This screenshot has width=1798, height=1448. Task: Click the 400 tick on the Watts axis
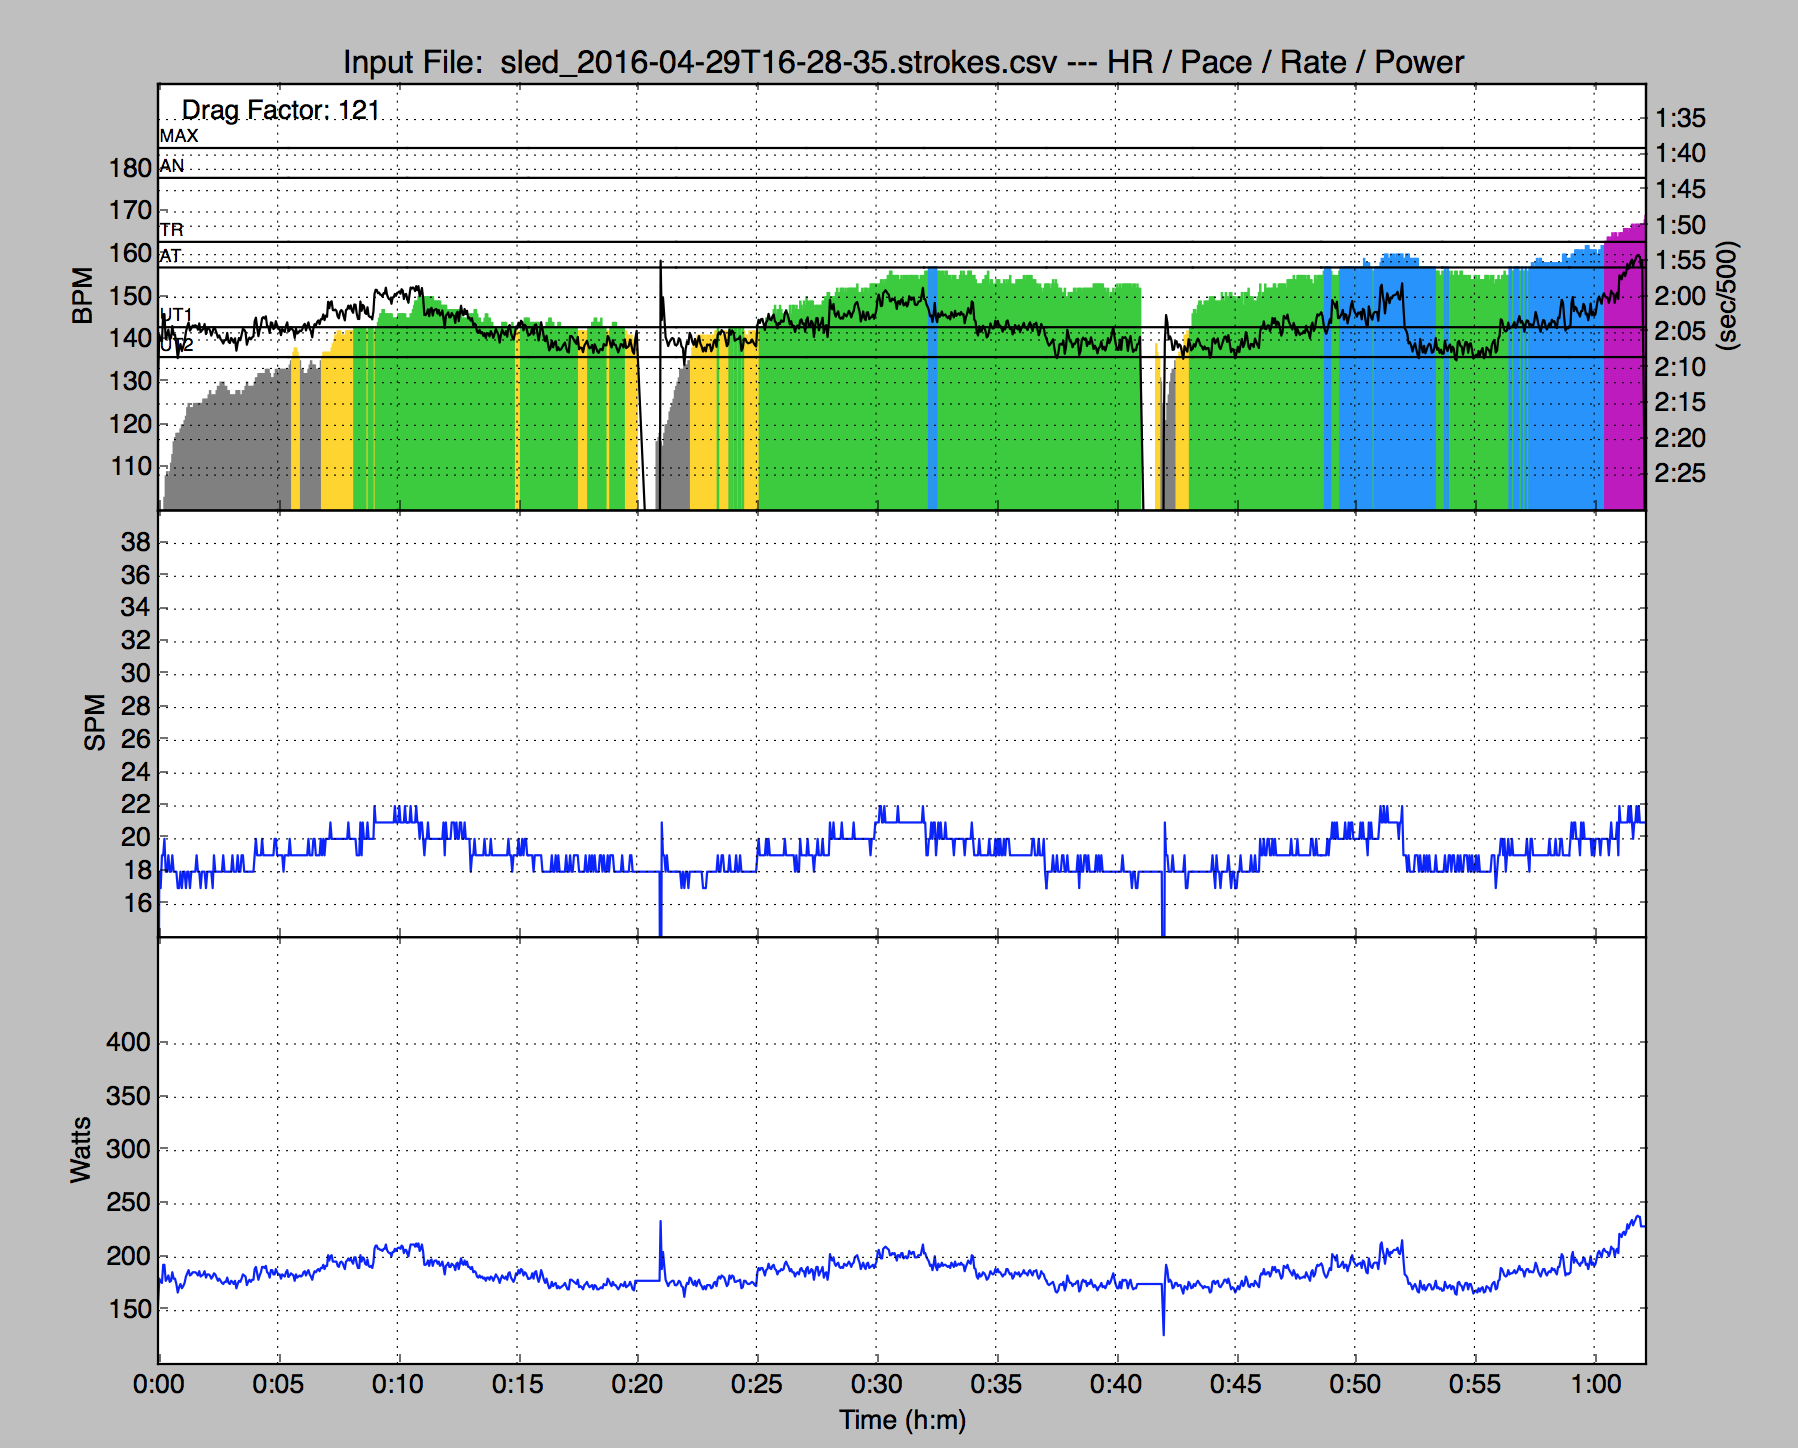(x=128, y=1042)
